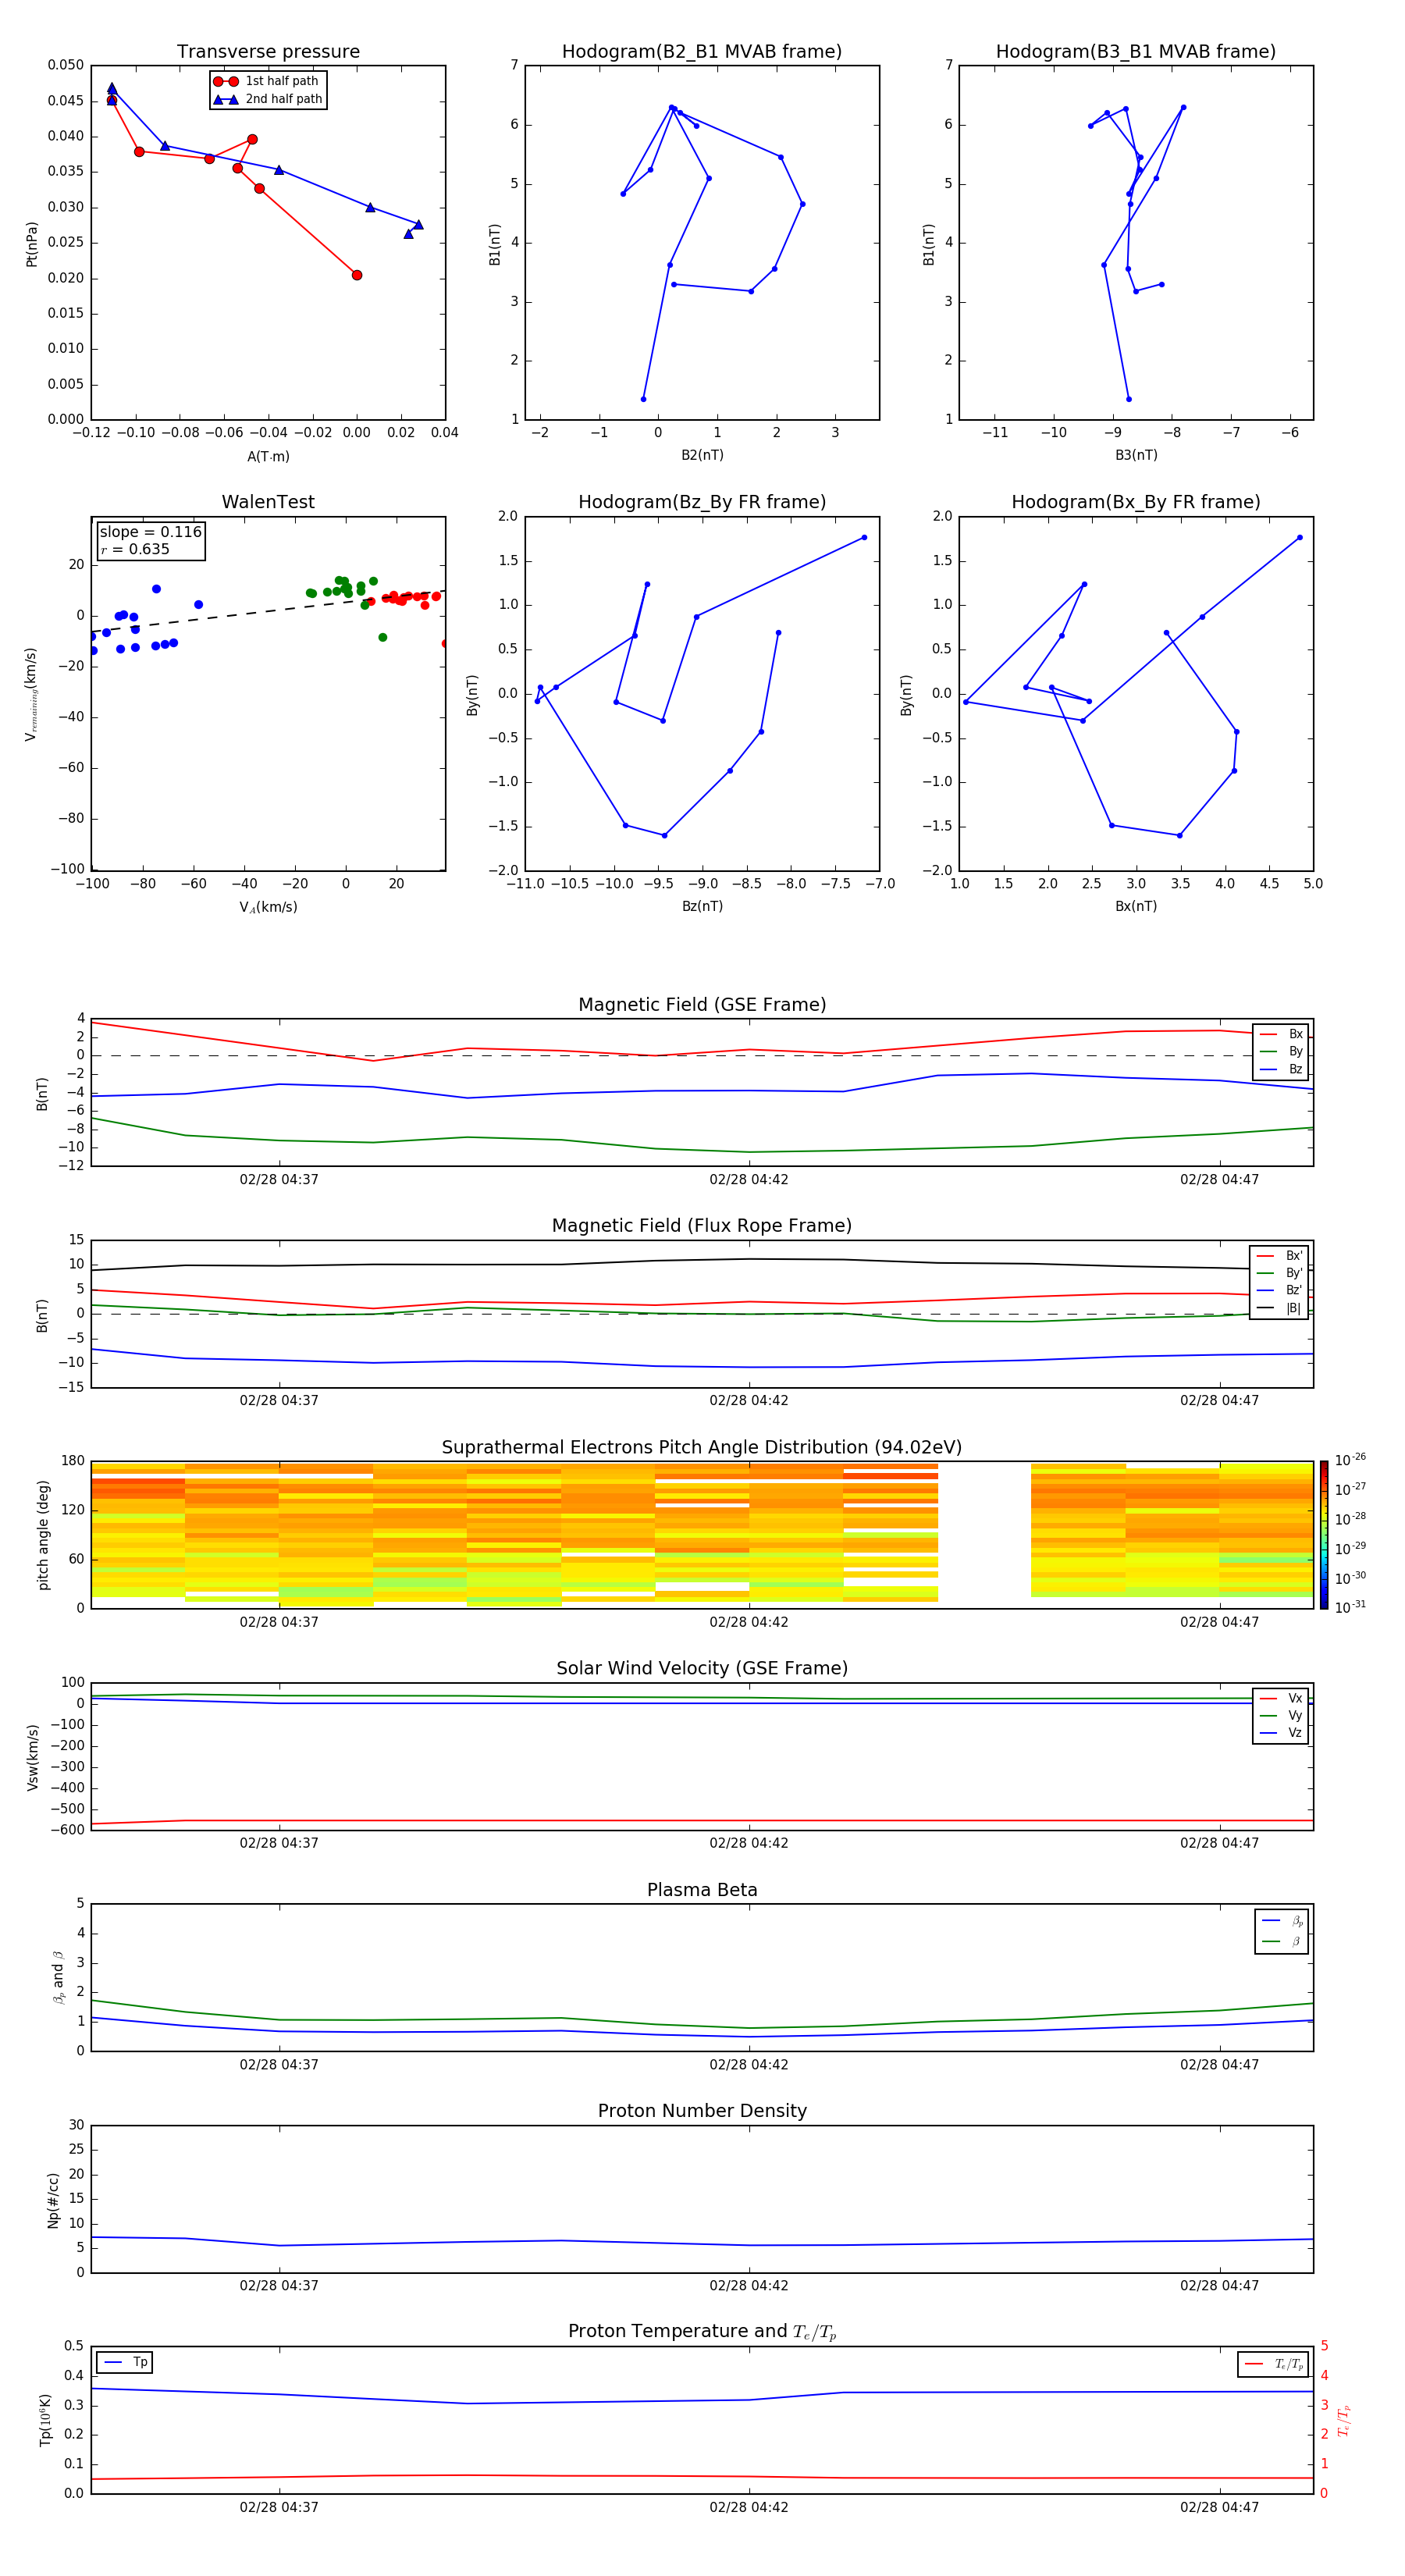The image size is (1405, 2576).
Task: Click 'Magnetic Field (GSE Frame)' title
Action: [x=702, y=1005]
